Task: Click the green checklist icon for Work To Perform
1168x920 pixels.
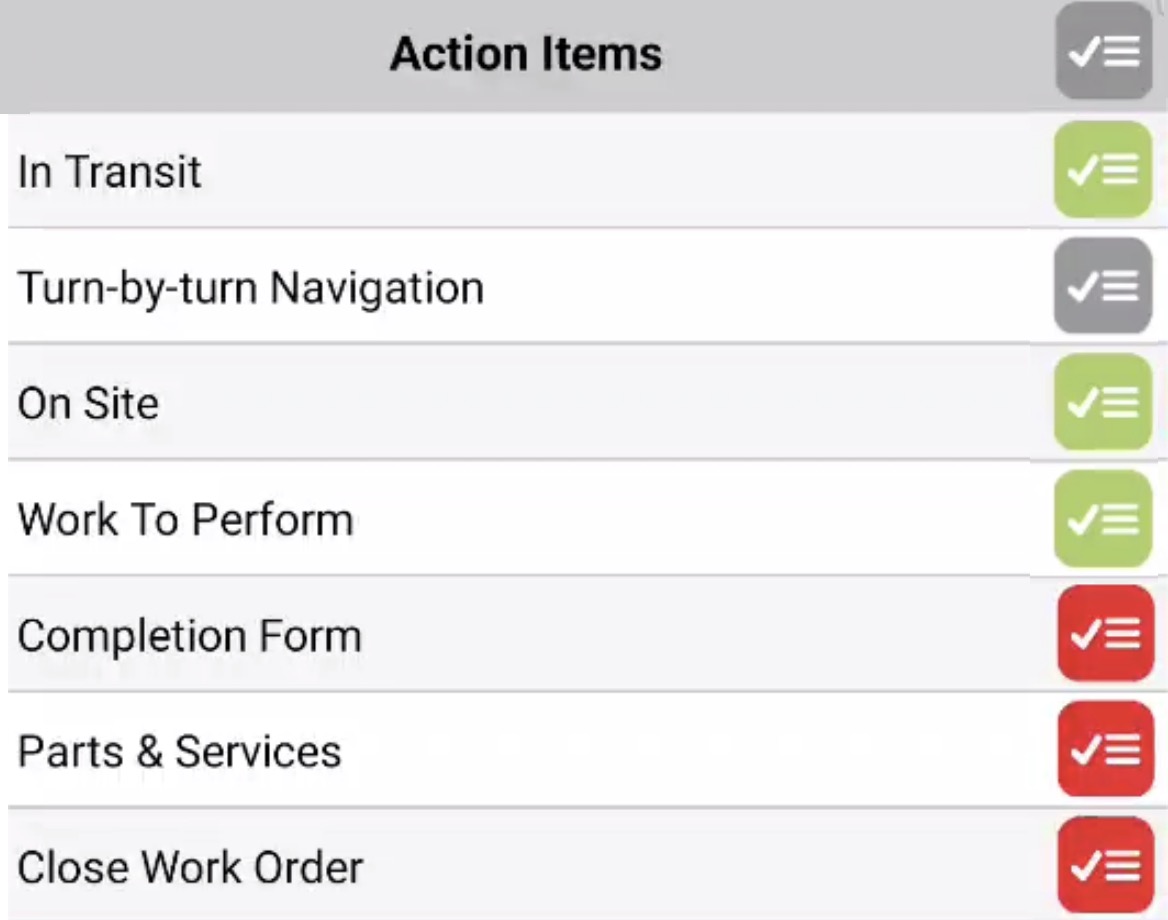Action: pyautogui.click(x=1103, y=518)
